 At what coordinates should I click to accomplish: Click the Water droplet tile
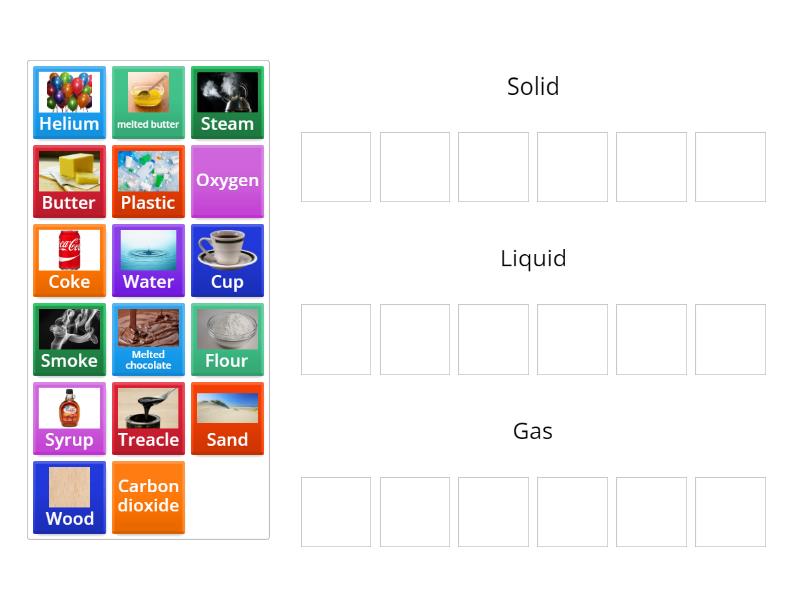(x=148, y=260)
